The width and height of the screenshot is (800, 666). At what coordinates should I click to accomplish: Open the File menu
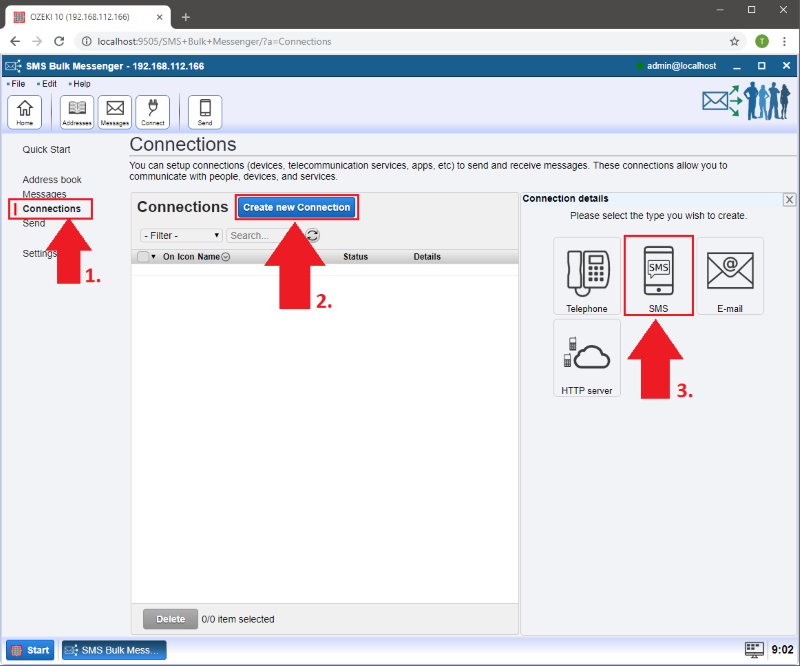pyautogui.click(x=18, y=84)
